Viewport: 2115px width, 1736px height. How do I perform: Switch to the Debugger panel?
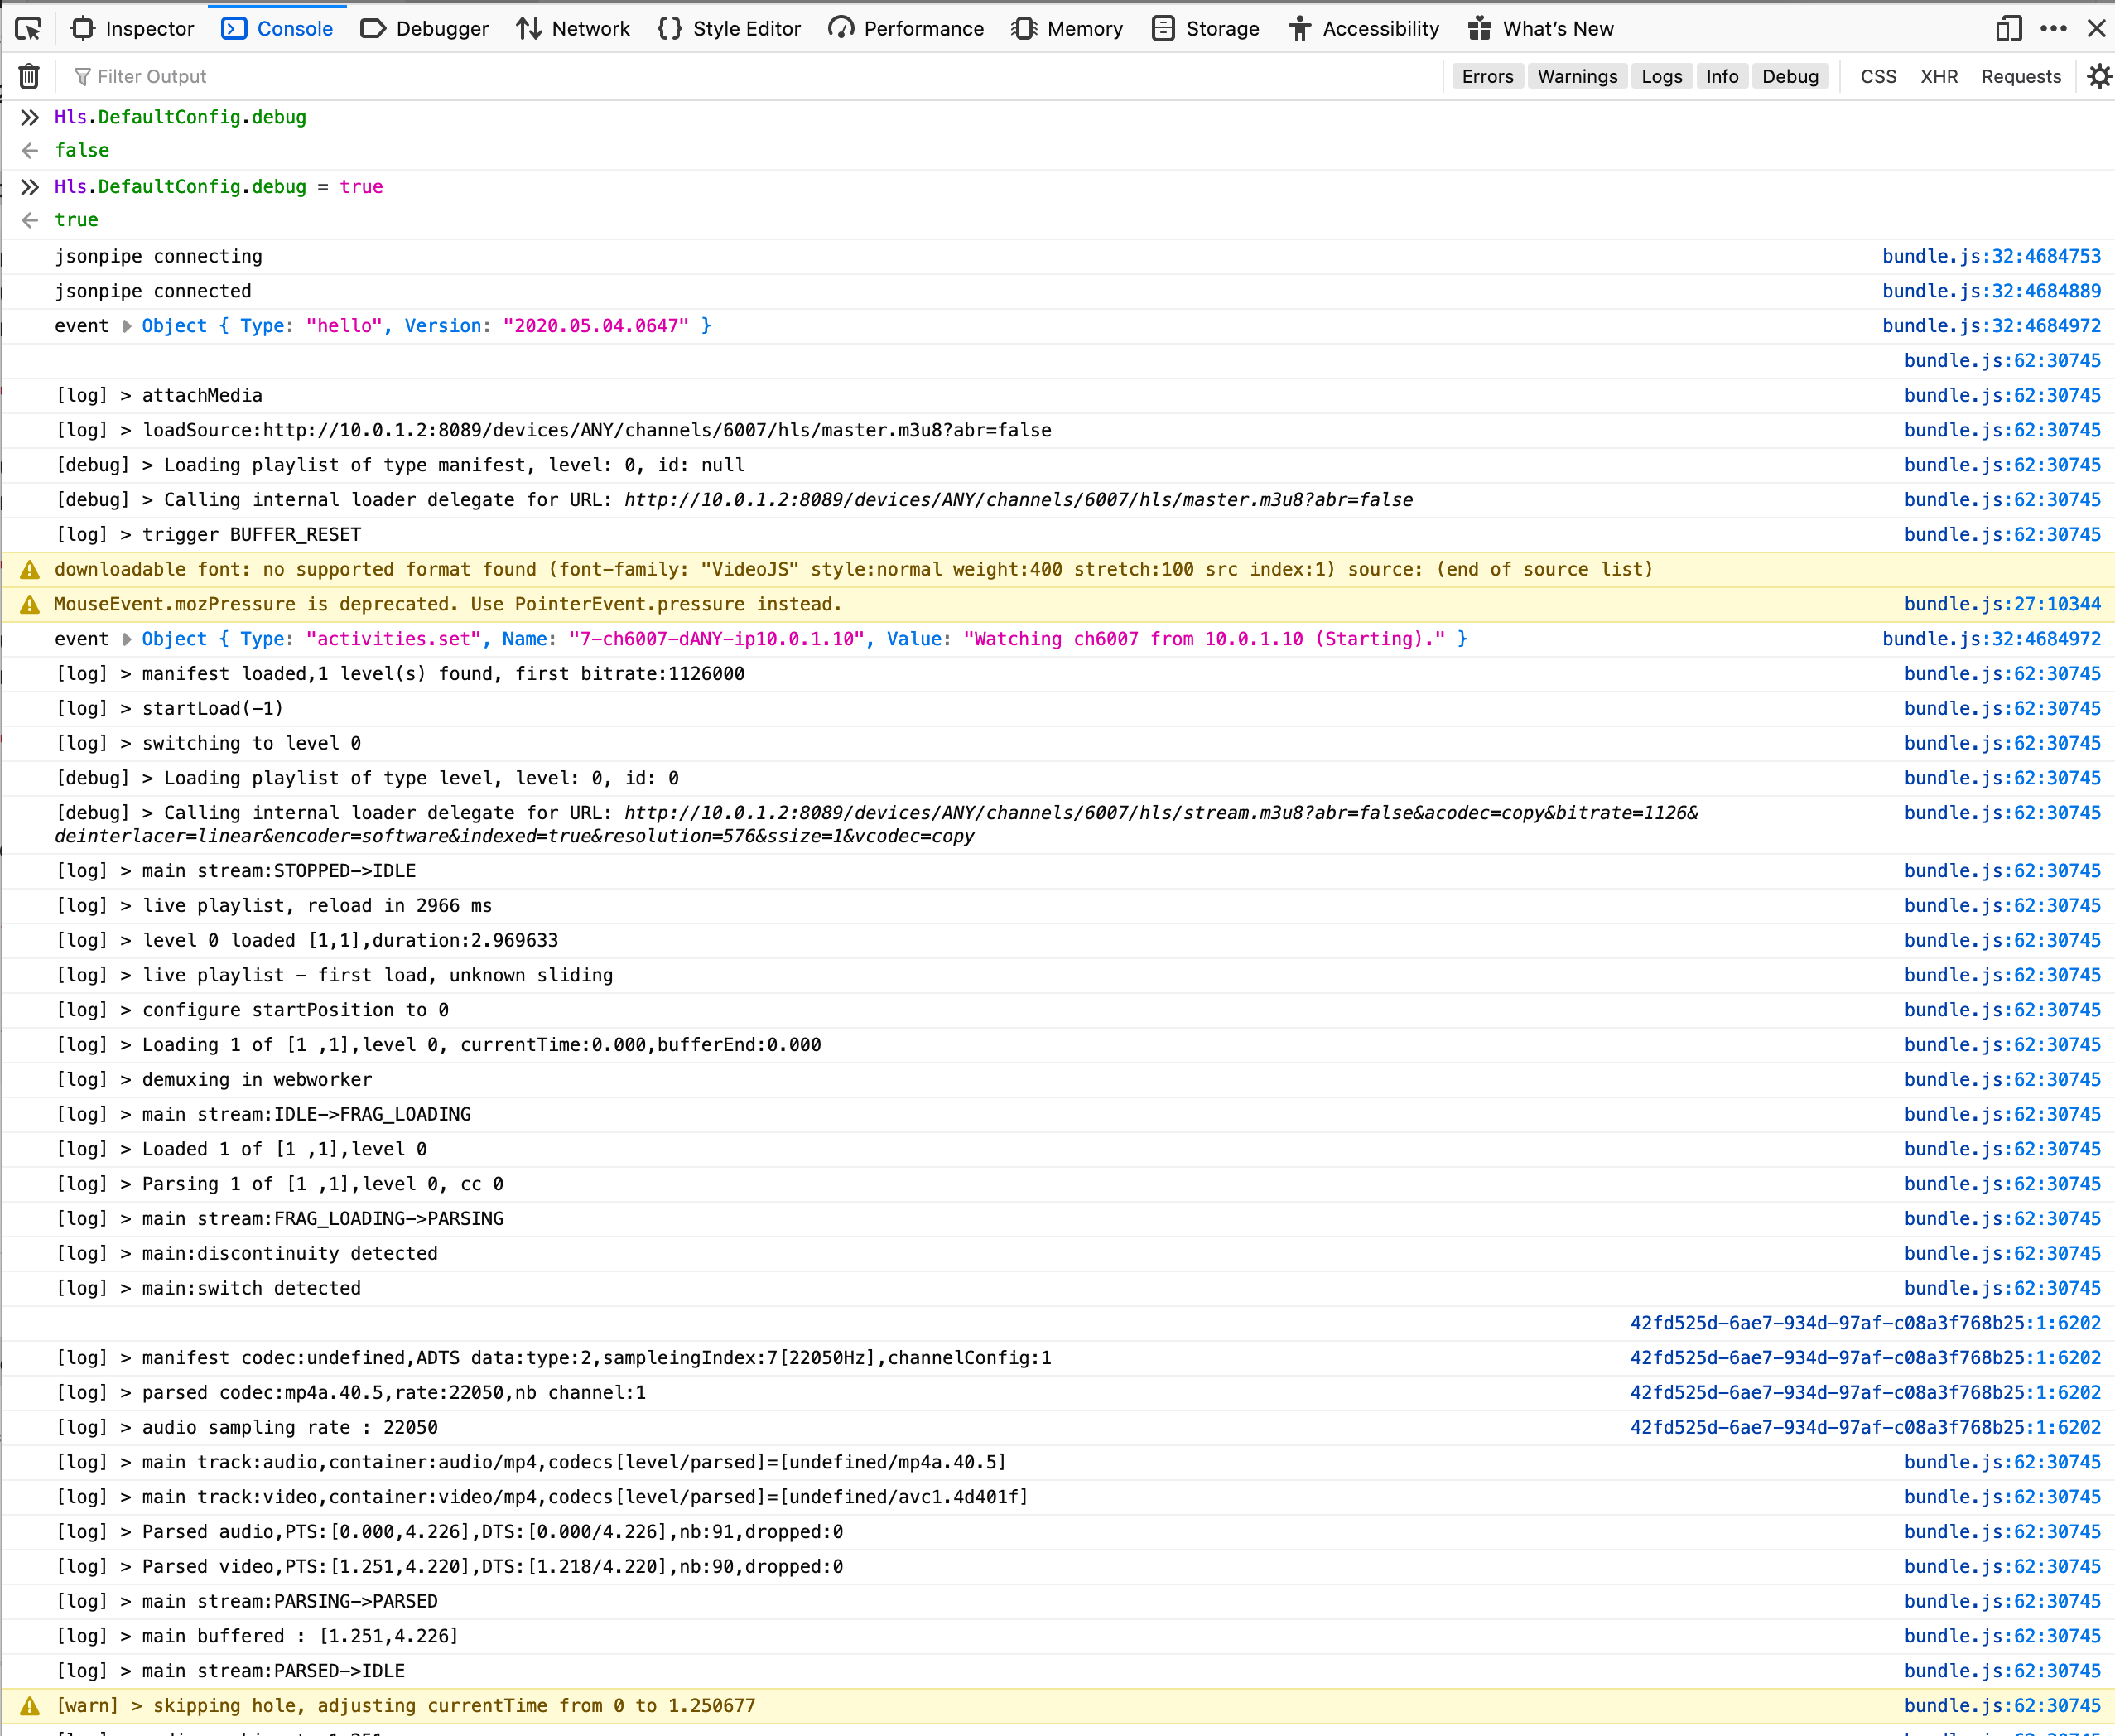425,29
